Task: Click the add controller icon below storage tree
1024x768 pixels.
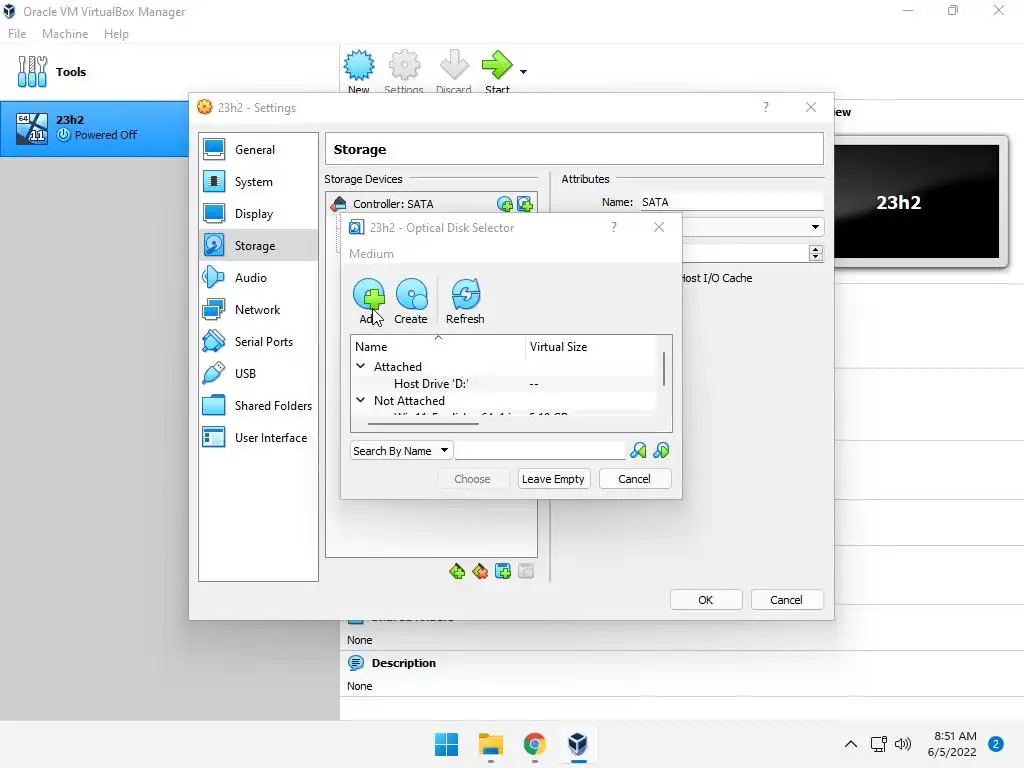Action: coord(457,571)
